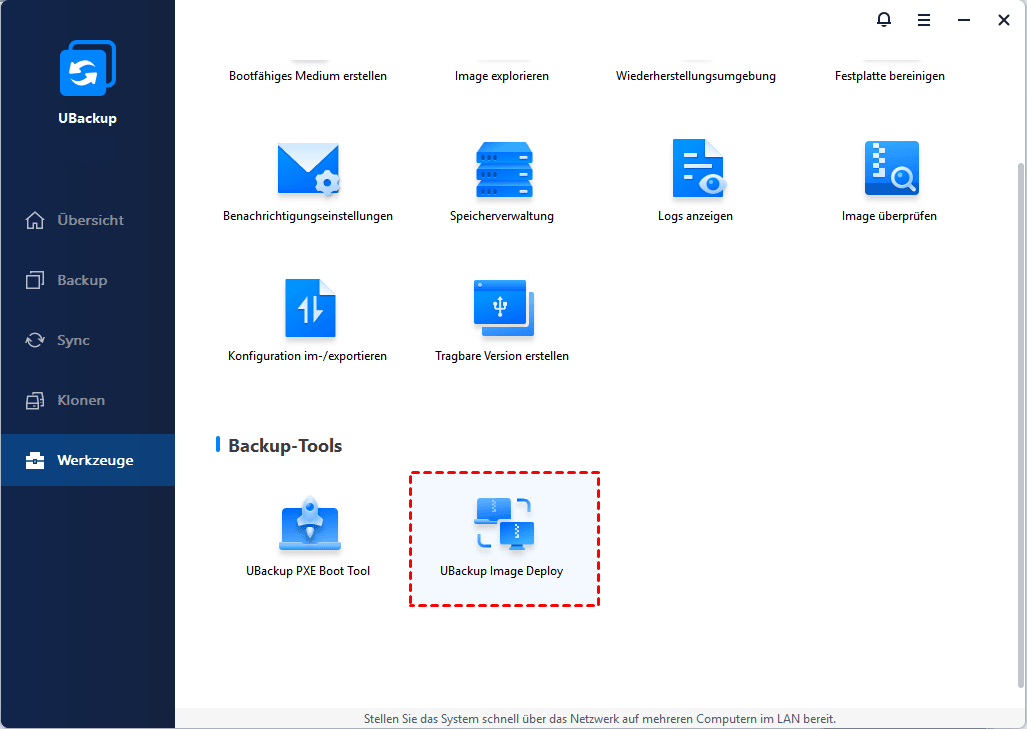Switch to the Backup sidebar tab
1027x729 pixels.
(81, 280)
